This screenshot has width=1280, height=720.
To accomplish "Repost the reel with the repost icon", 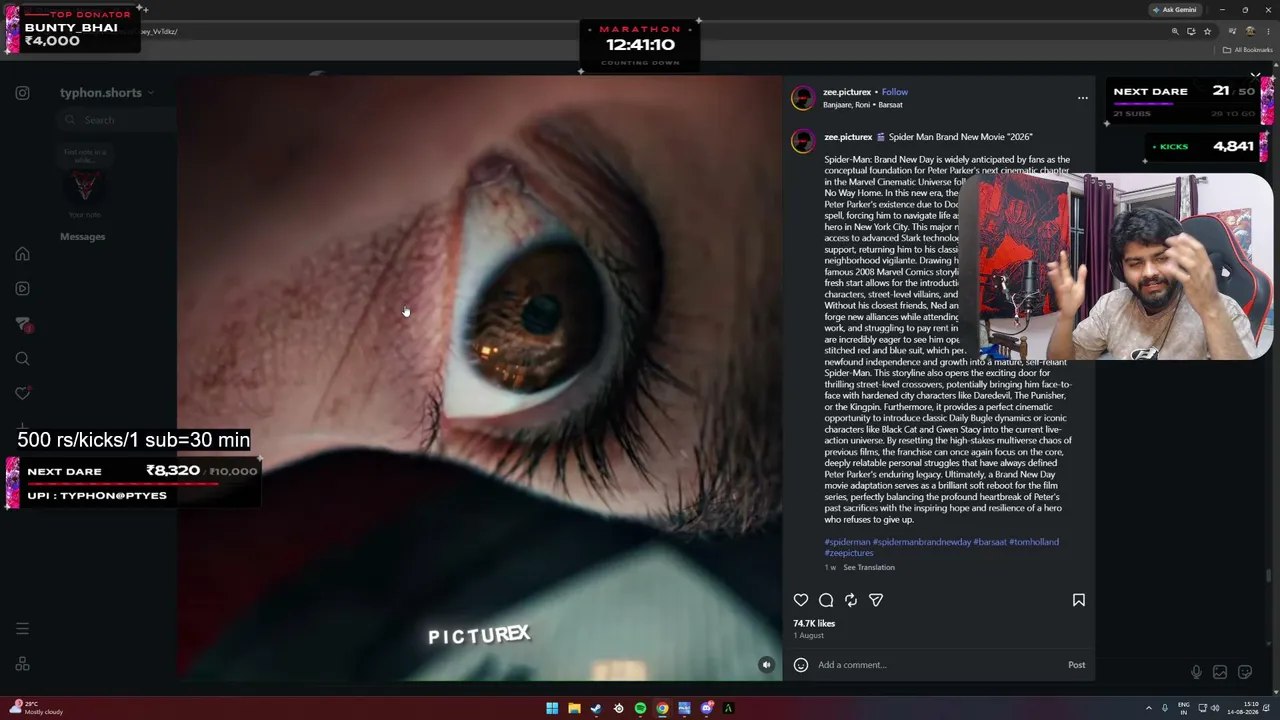I will click(x=851, y=600).
